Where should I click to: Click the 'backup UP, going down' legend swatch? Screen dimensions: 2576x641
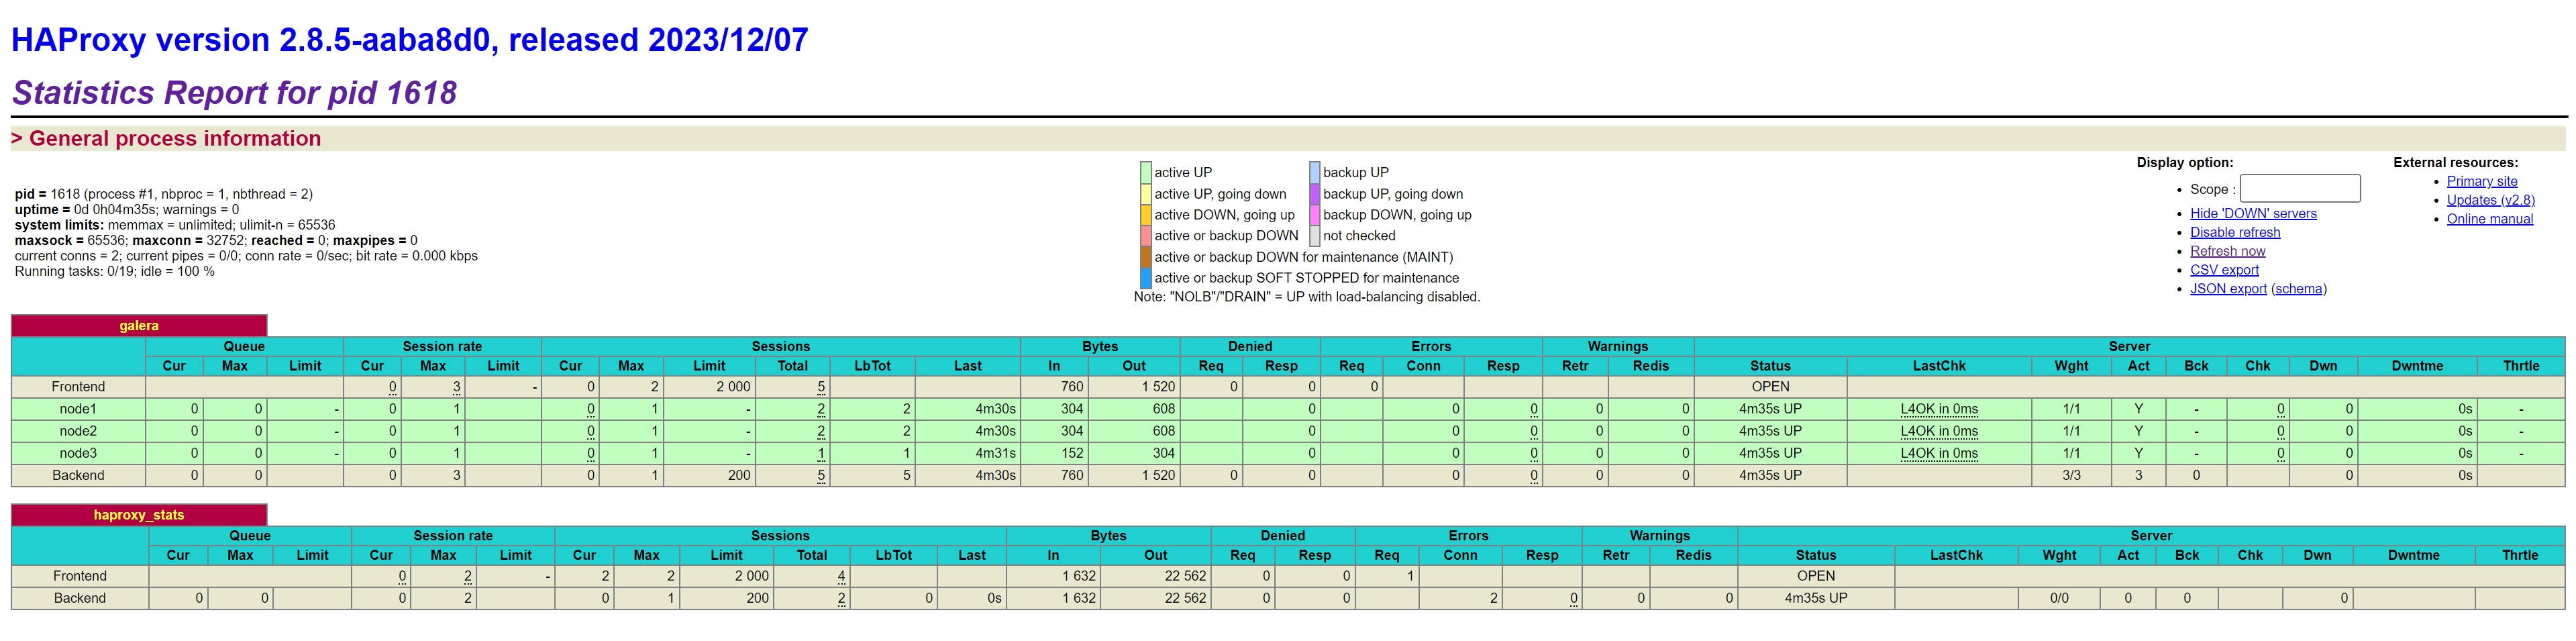(1315, 194)
